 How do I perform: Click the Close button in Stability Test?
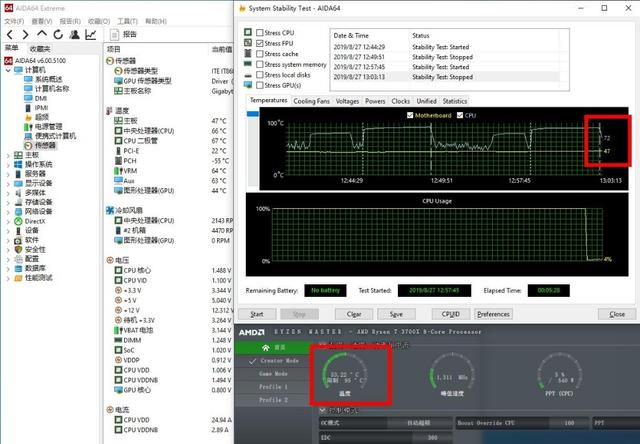(617, 314)
